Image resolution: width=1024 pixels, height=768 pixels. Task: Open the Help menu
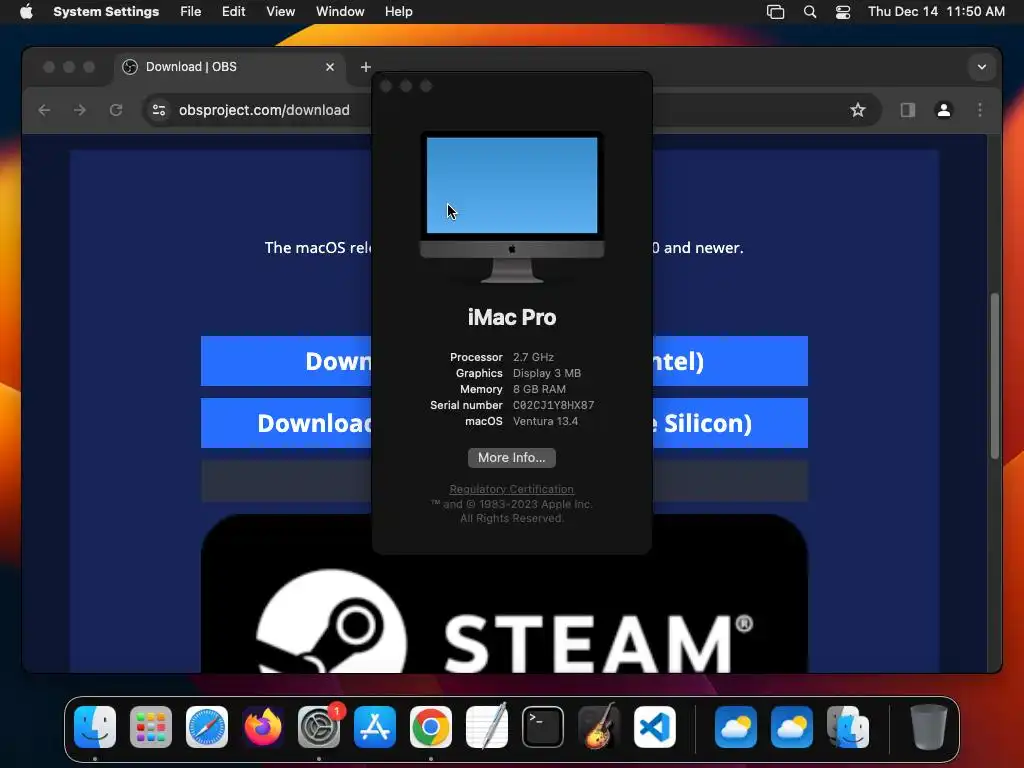(398, 12)
